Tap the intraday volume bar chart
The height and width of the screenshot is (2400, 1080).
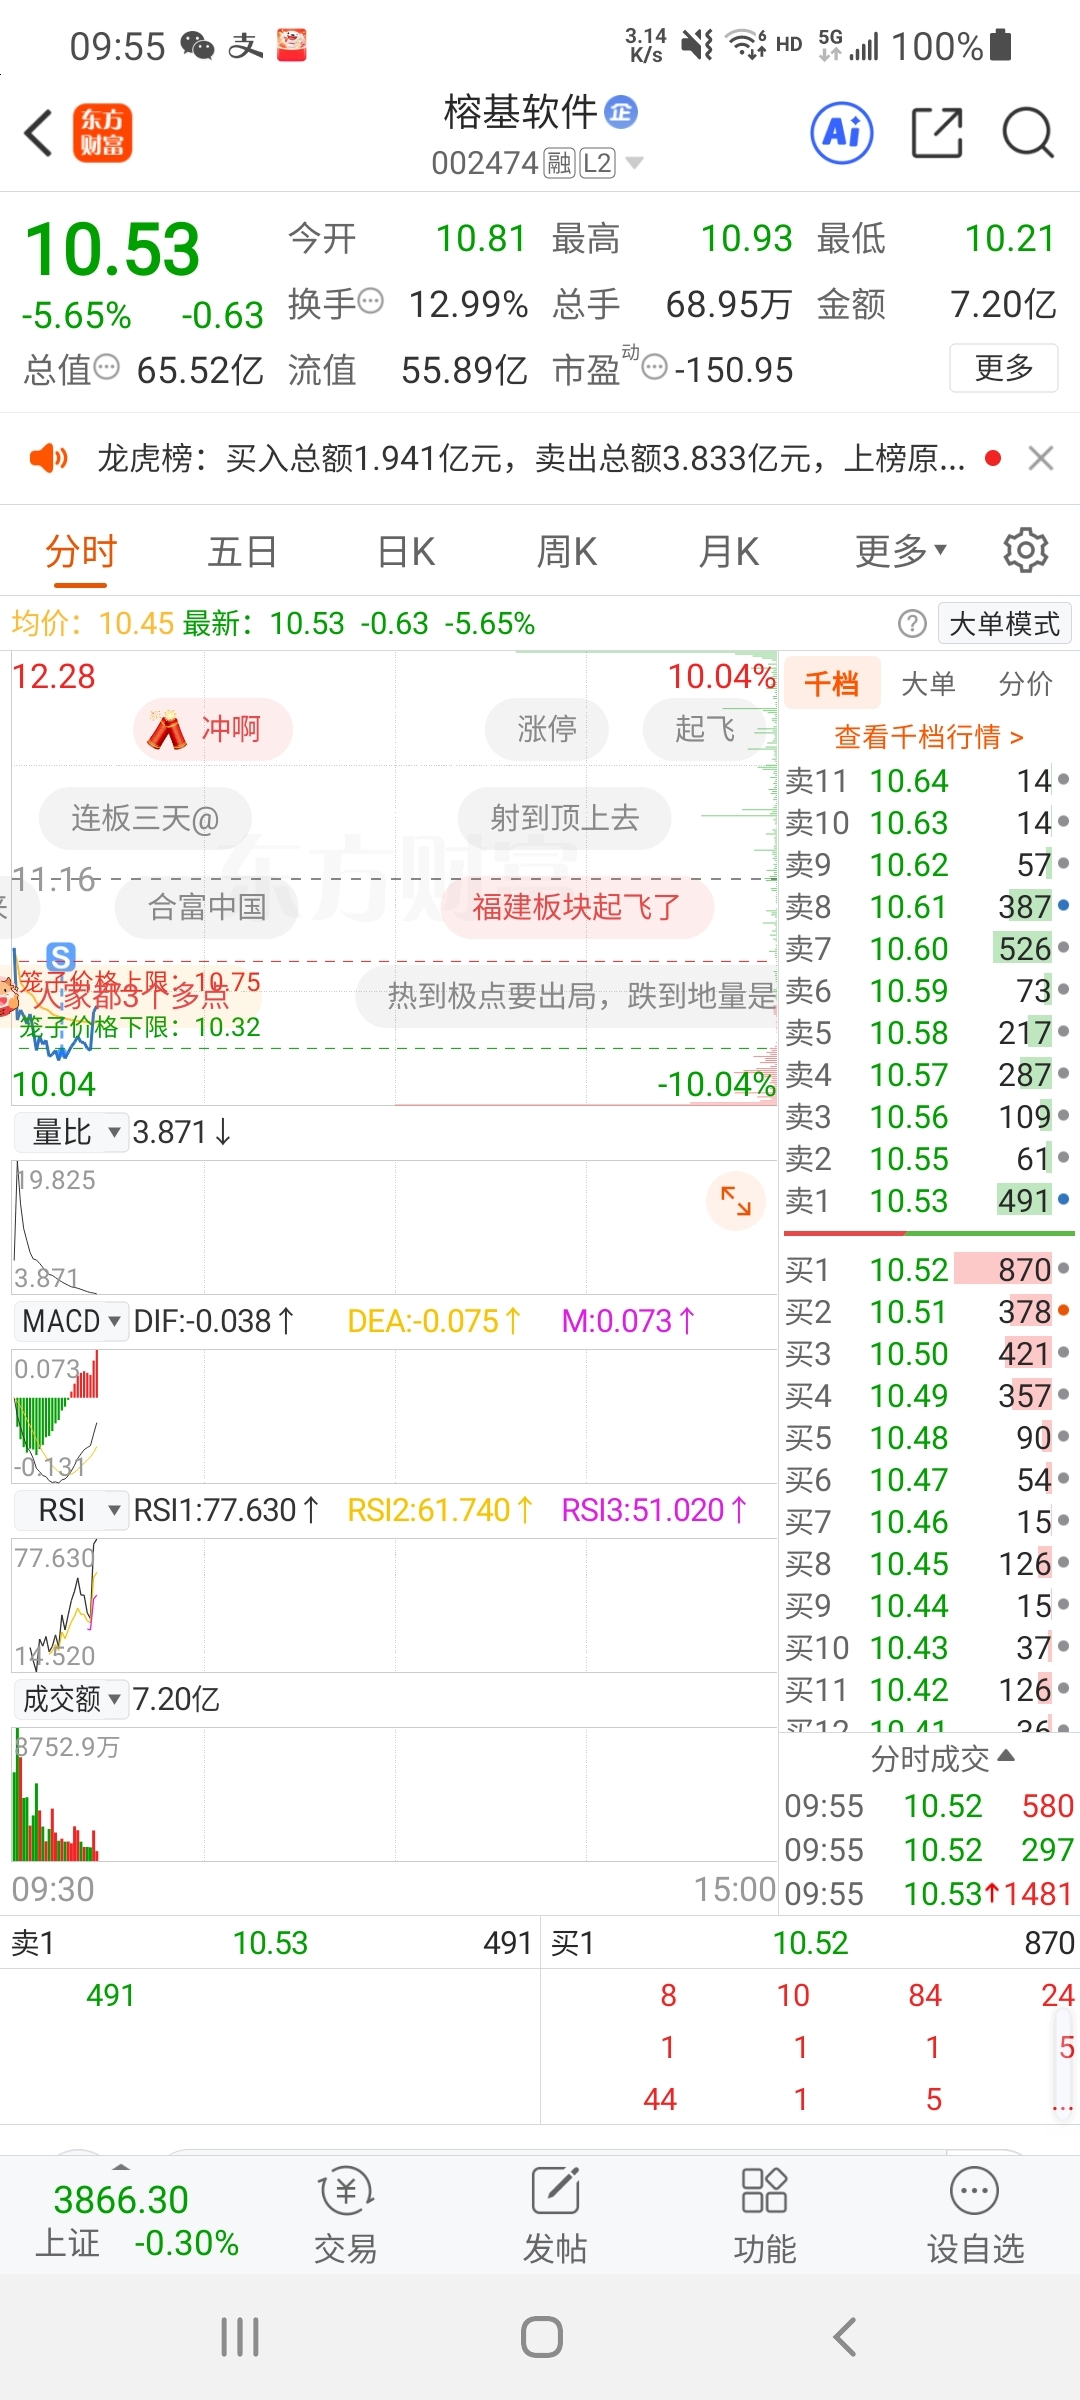pyautogui.click(x=395, y=1794)
